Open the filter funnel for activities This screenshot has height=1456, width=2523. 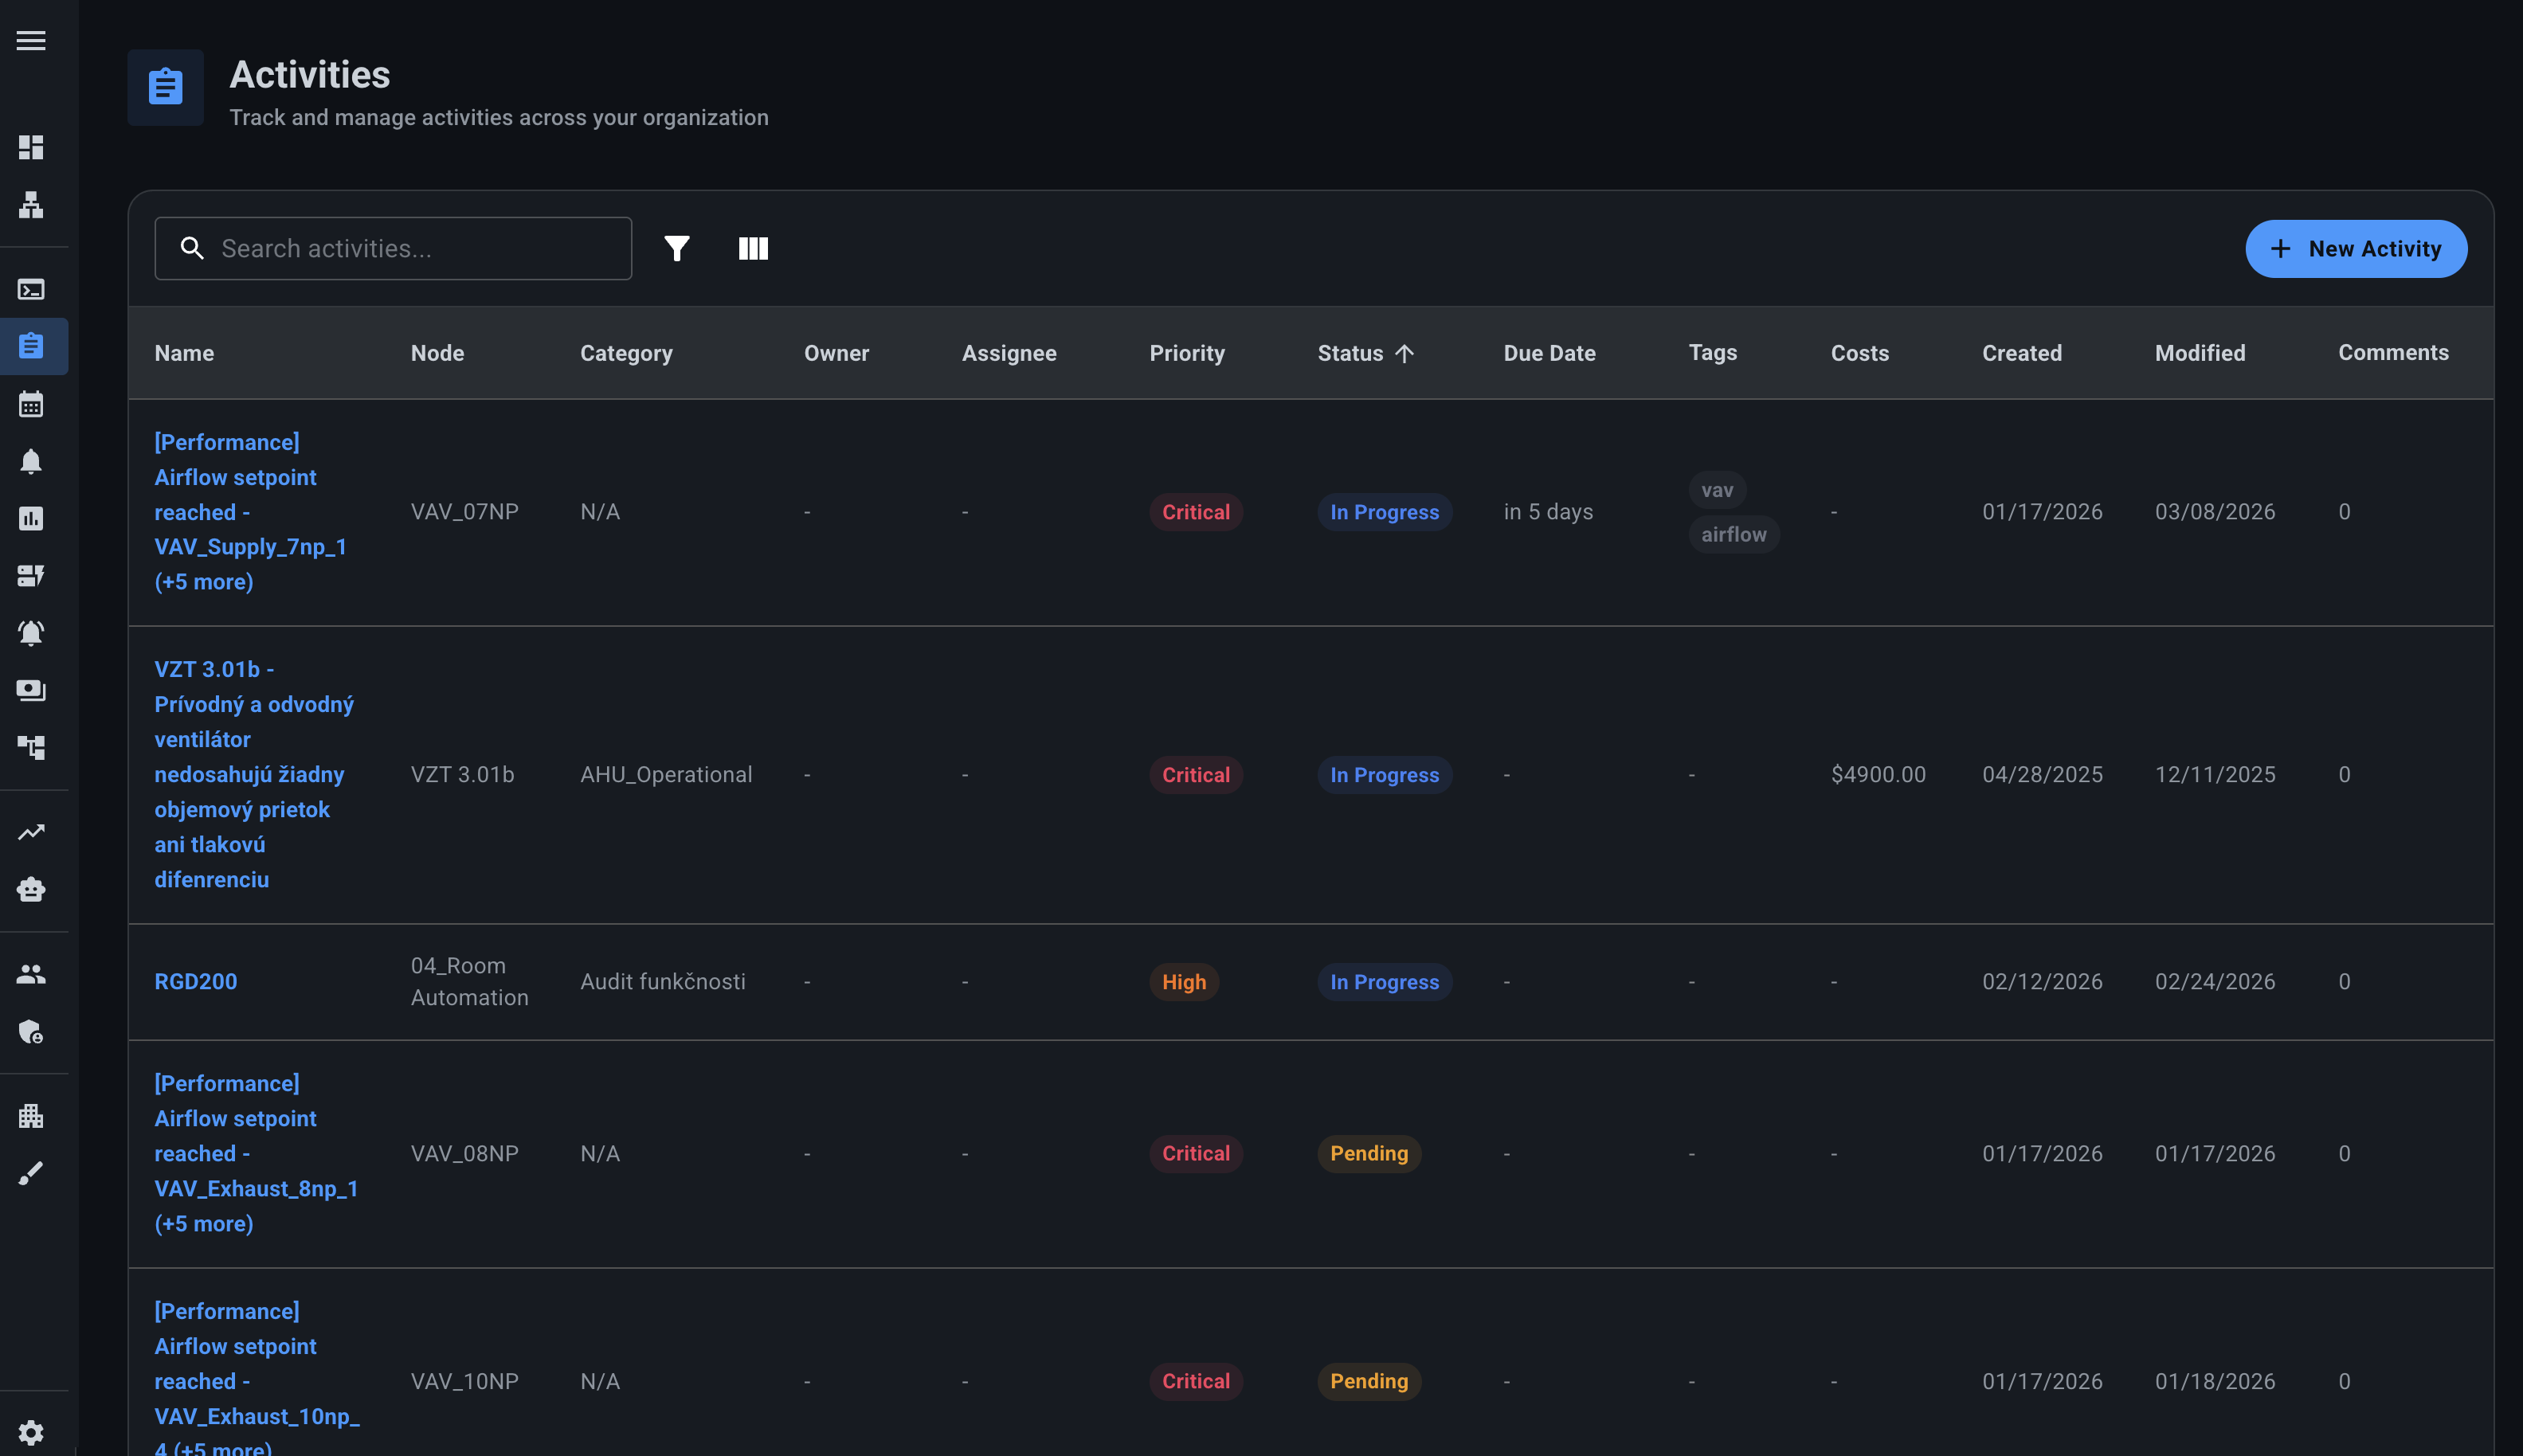click(x=677, y=248)
